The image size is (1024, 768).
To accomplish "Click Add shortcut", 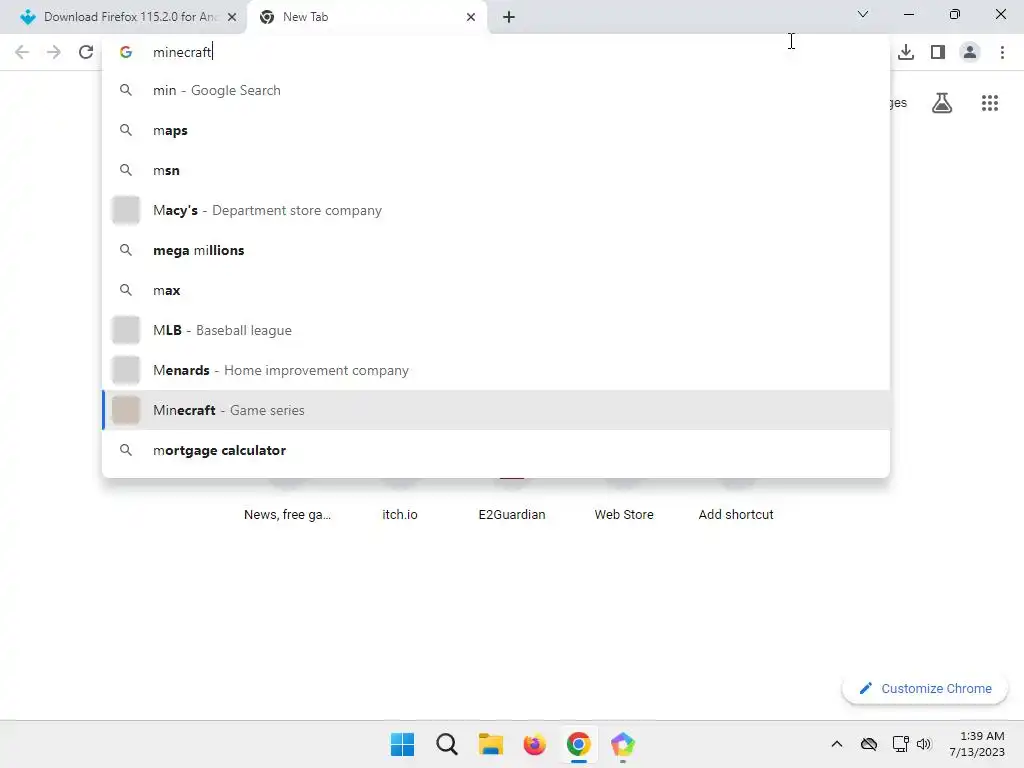I will (736, 515).
